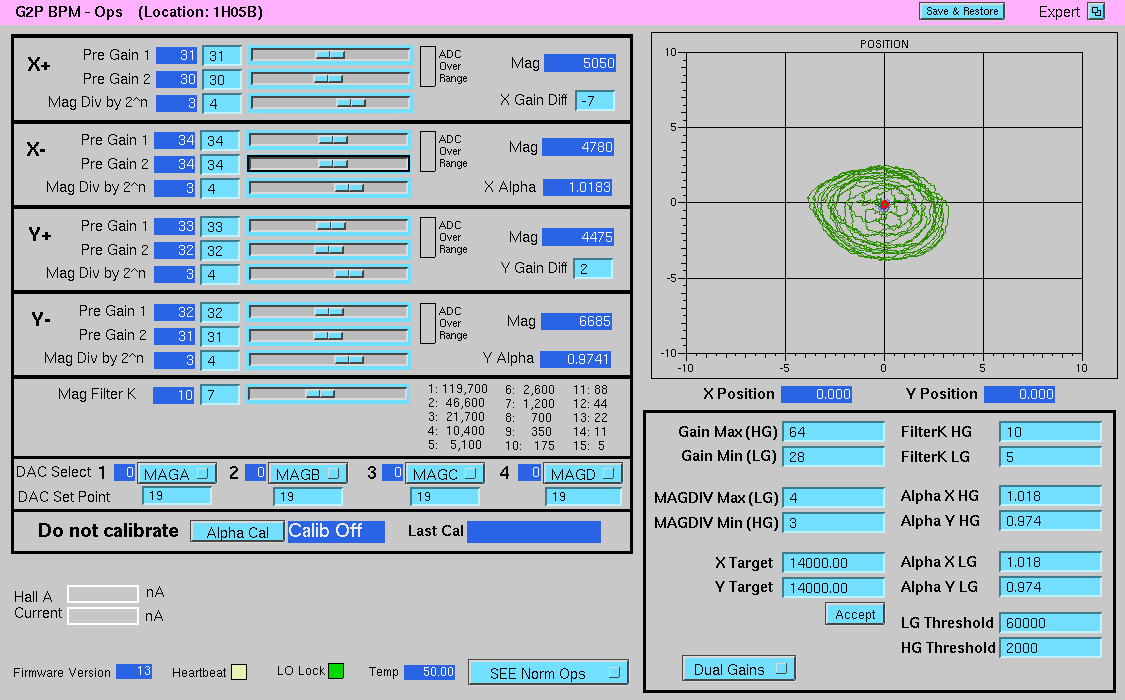Click the Save & Restore button

[961, 11]
